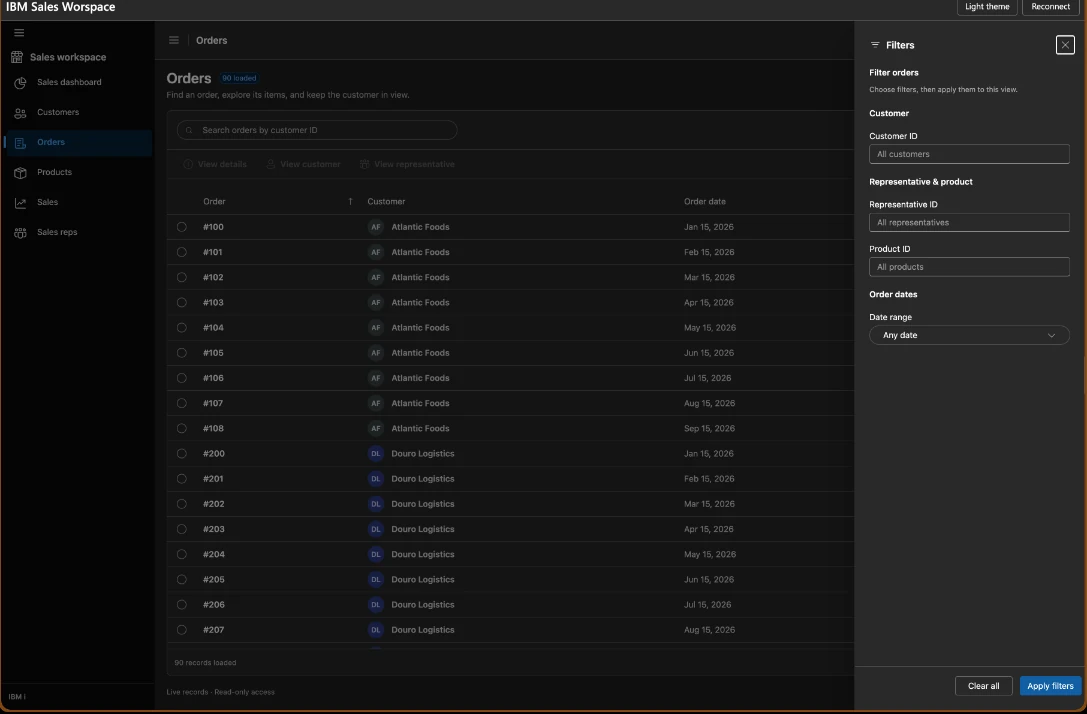The height and width of the screenshot is (714, 1087).
Task: Select radio button for order #204
Action: coord(182,554)
